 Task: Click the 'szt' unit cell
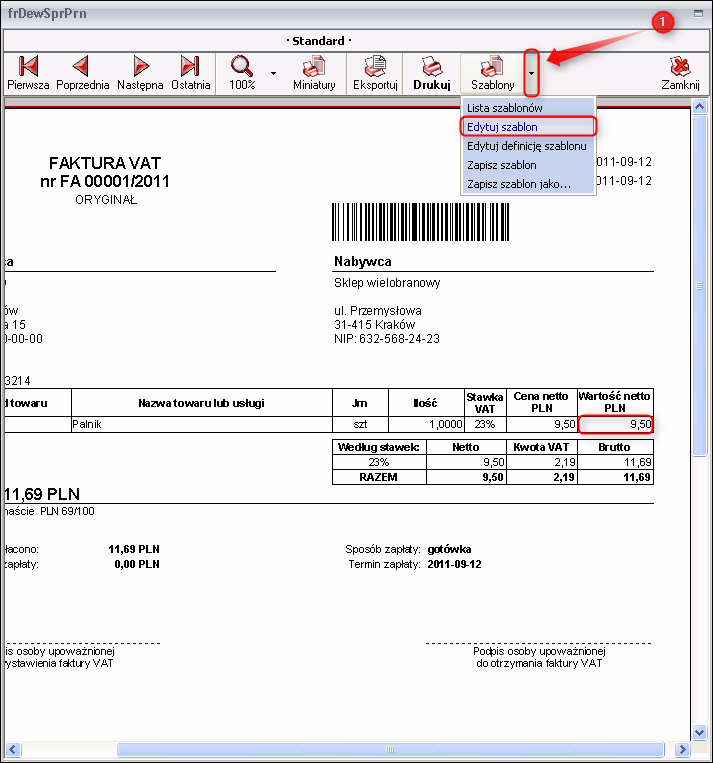(x=360, y=424)
